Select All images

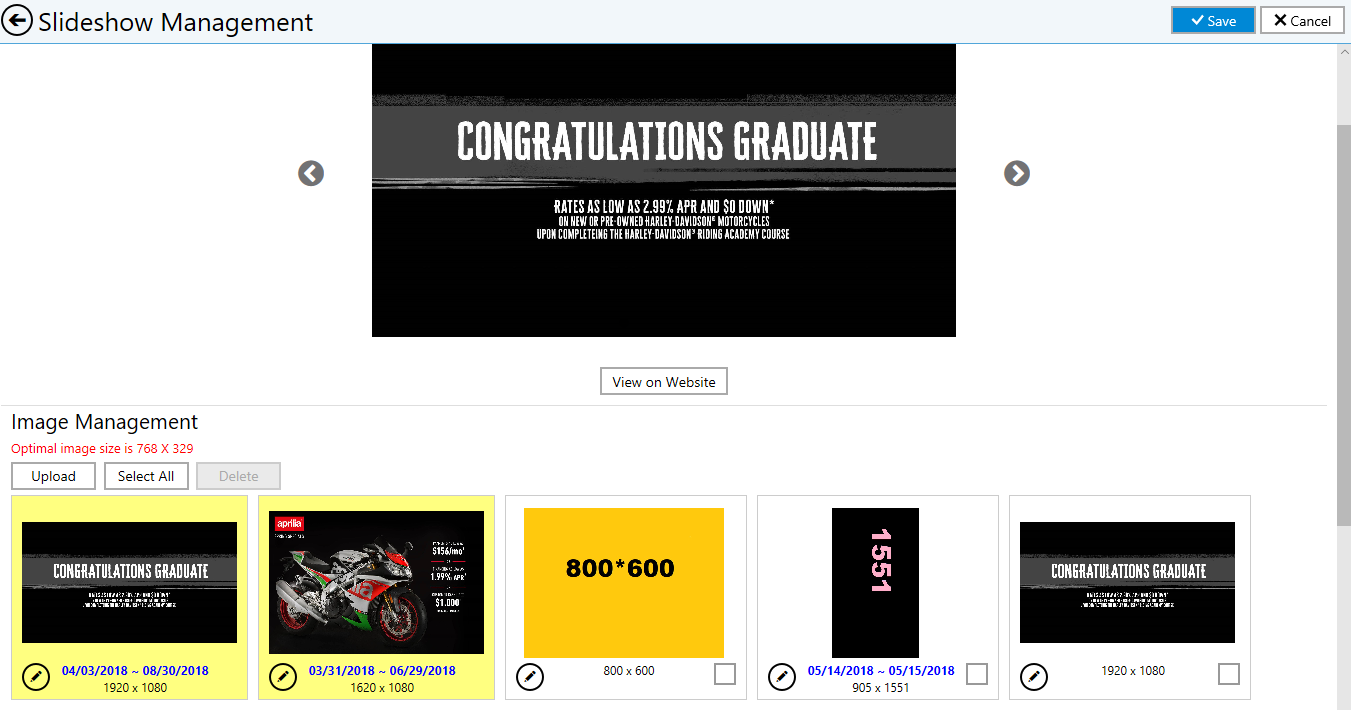(x=146, y=476)
